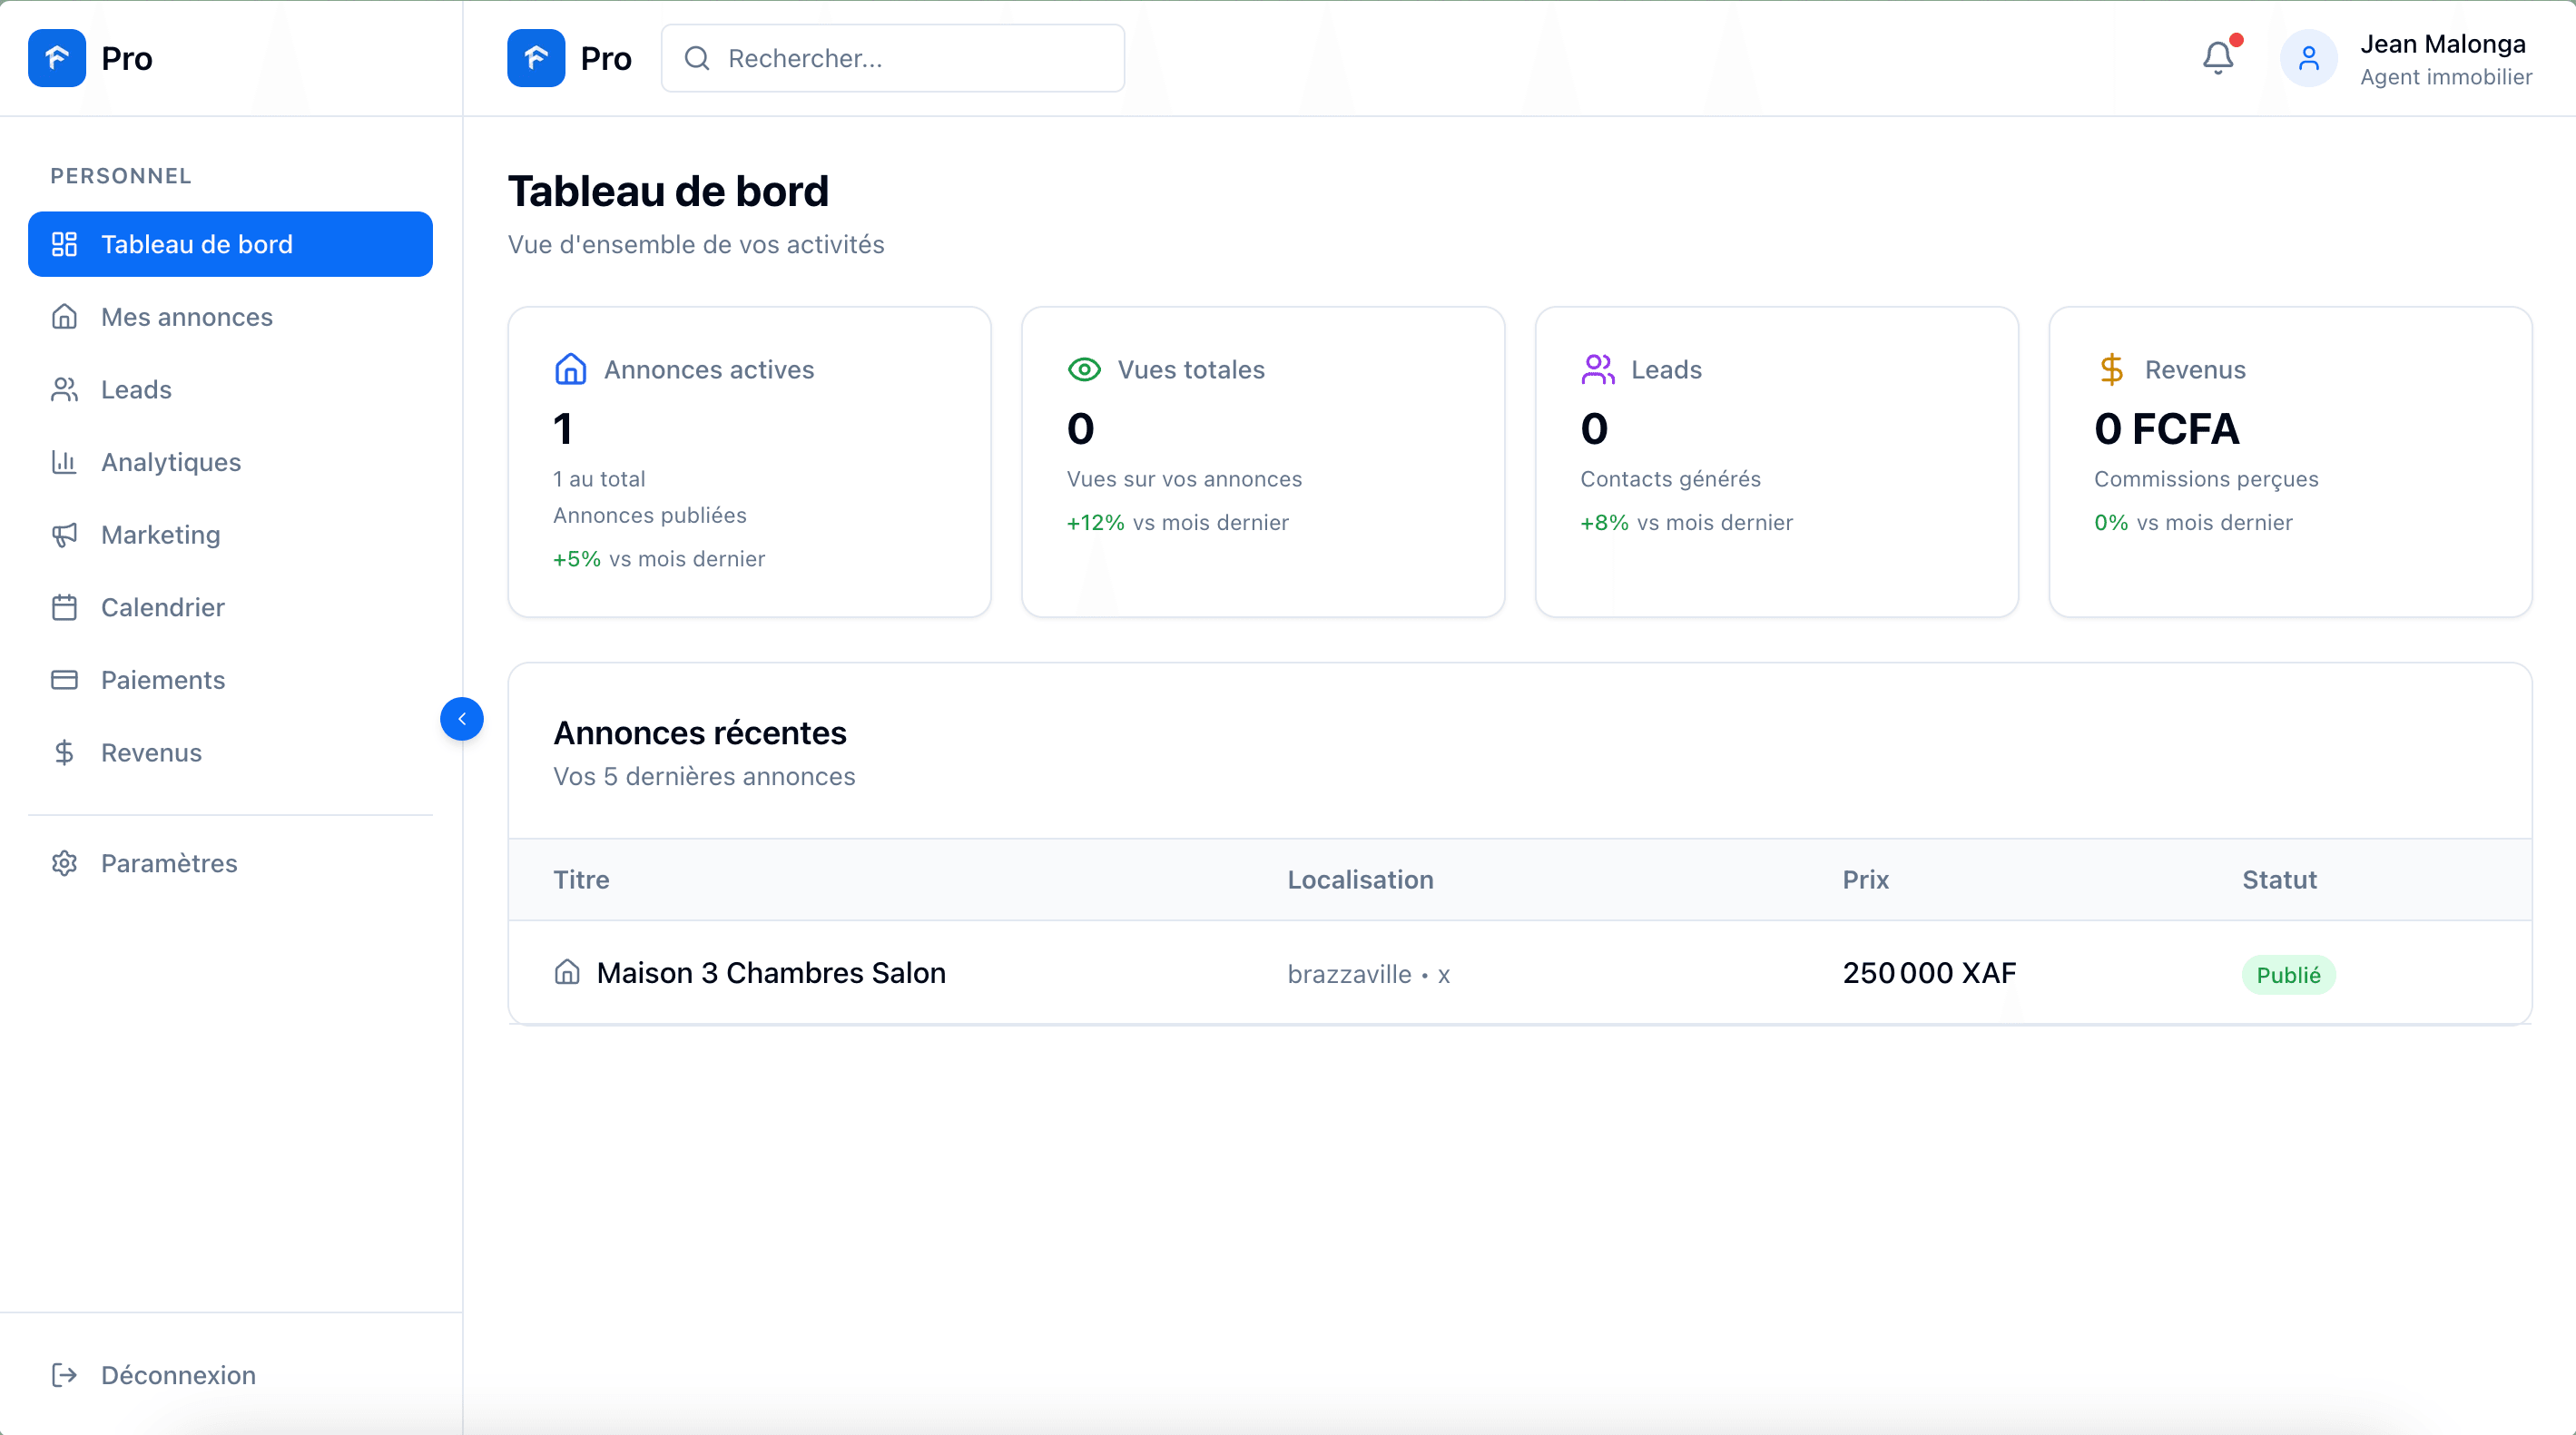Open Analytiques via the bar chart icon
Screen dimensions: 2576x1435
click(x=65, y=462)
